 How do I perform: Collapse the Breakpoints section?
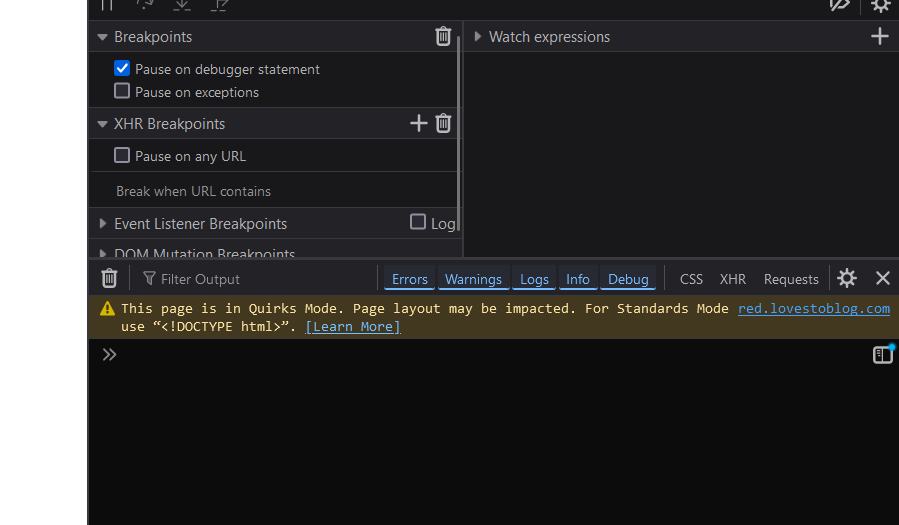102,37
